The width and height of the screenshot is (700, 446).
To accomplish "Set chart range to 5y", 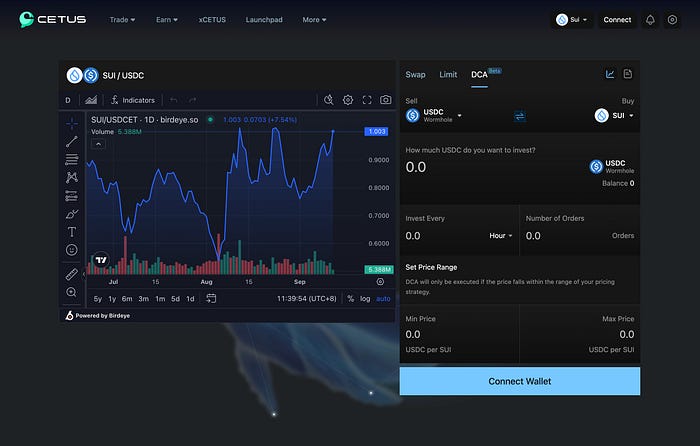I will [x=98, y=299].
